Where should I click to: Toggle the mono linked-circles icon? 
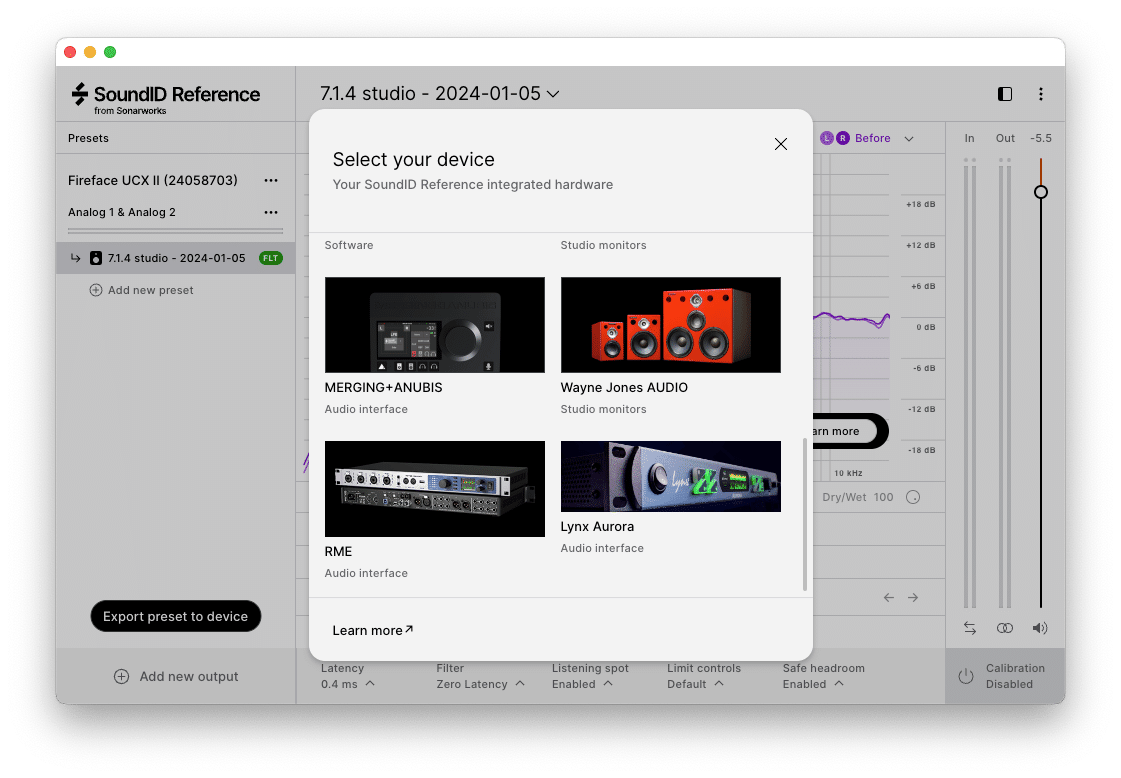click(1004, 628)
